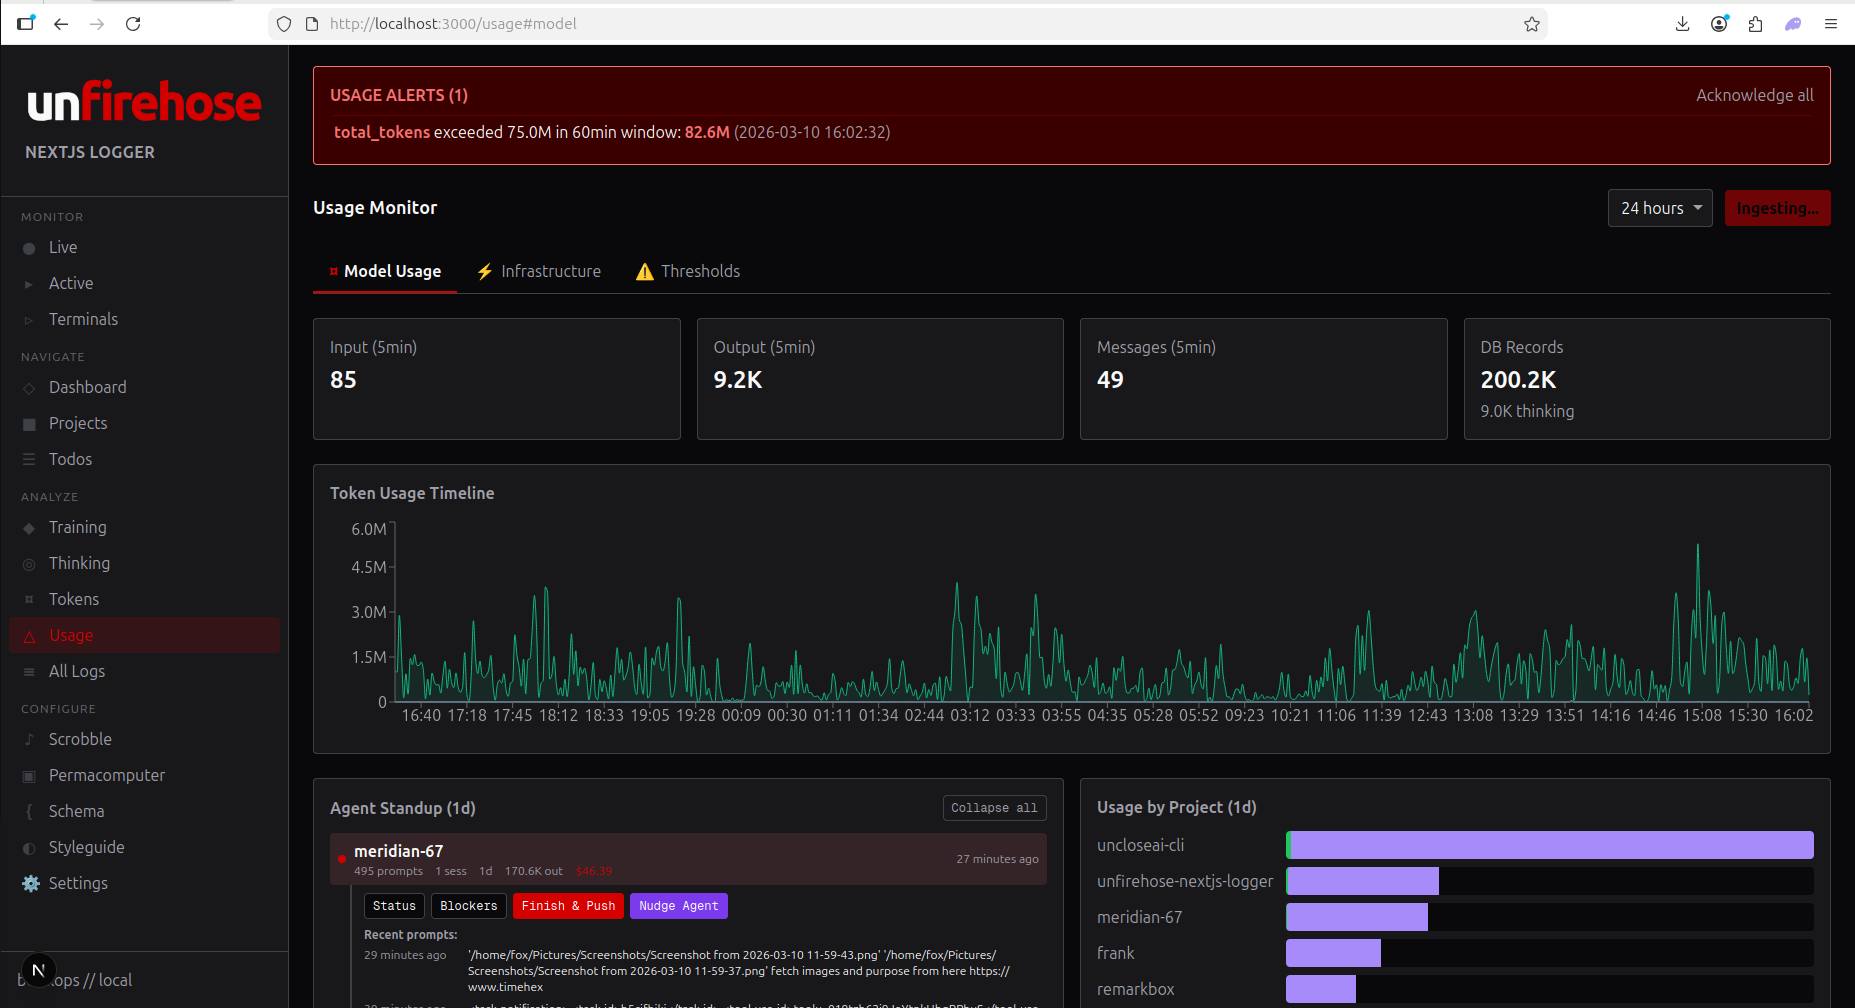The height and width of the screenshot is (1008, 1855).
Task: Click the Scrobble music note icon
Action: [x=29, y=739]
